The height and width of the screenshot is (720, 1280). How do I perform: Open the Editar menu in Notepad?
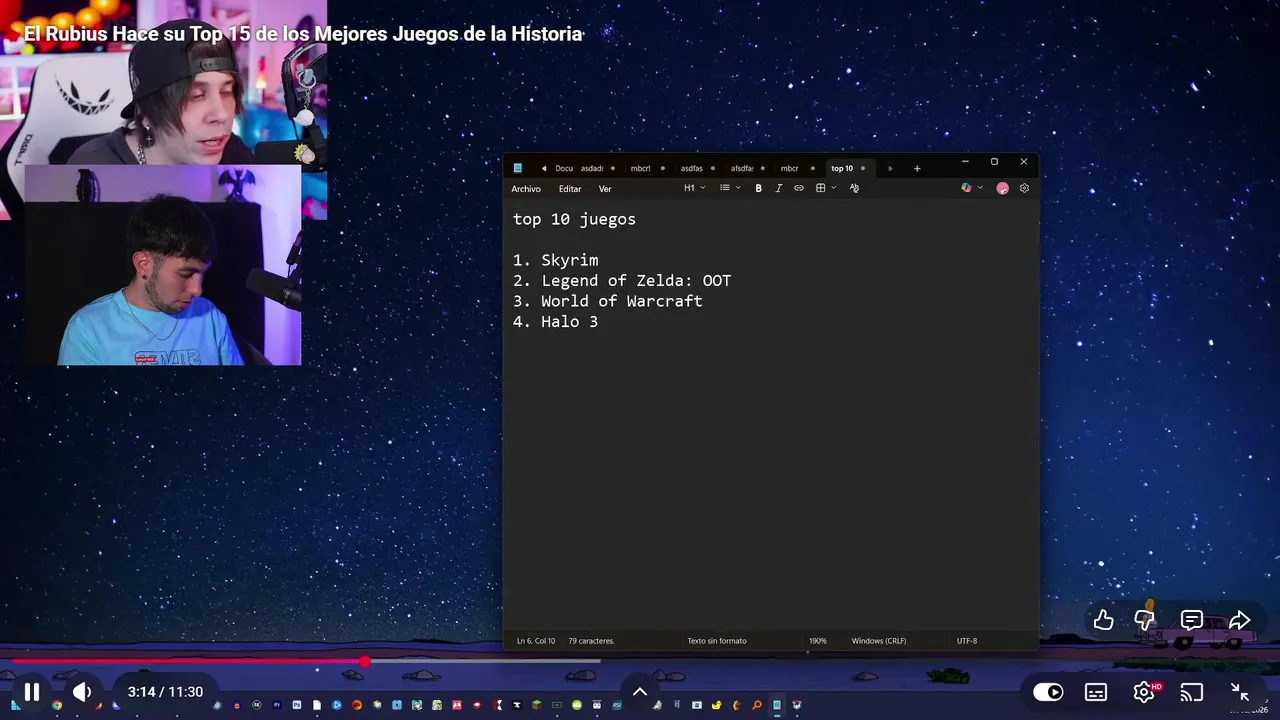570,189
